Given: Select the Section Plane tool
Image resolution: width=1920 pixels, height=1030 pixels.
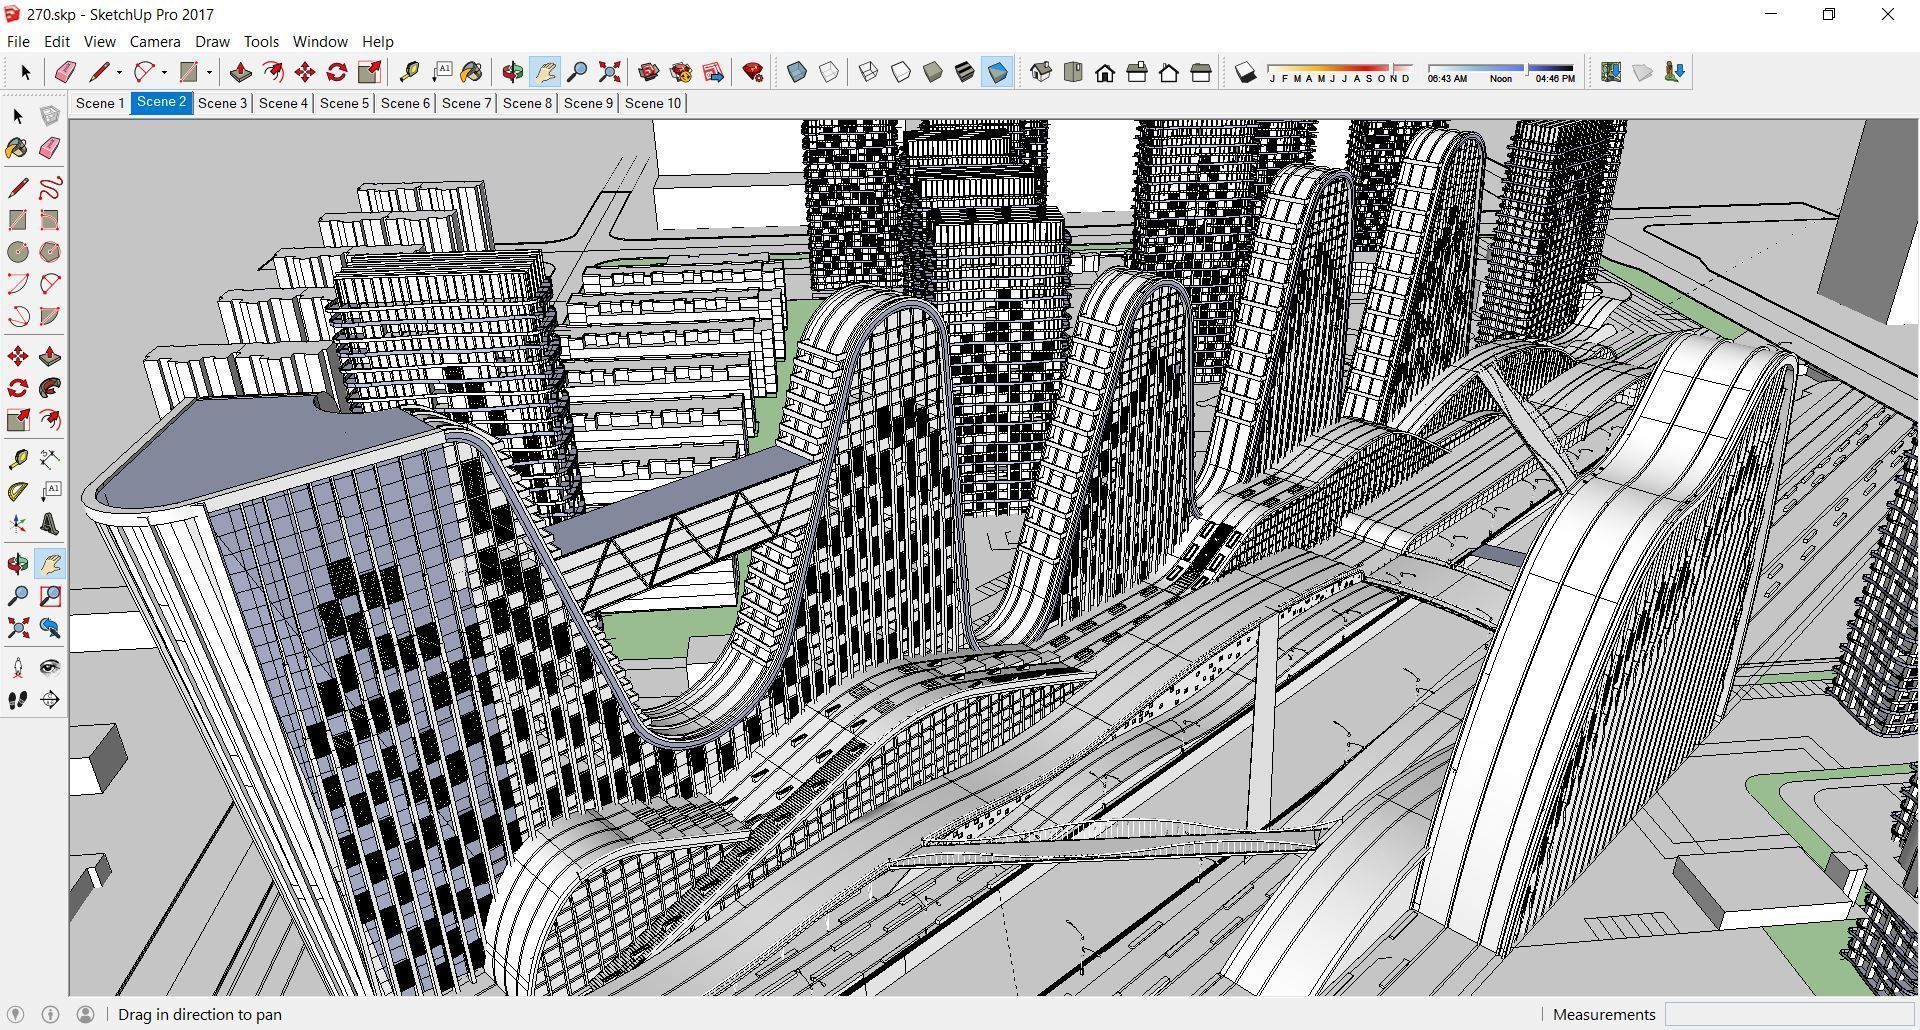Looking at the screenshot, I should coord(50,700).
